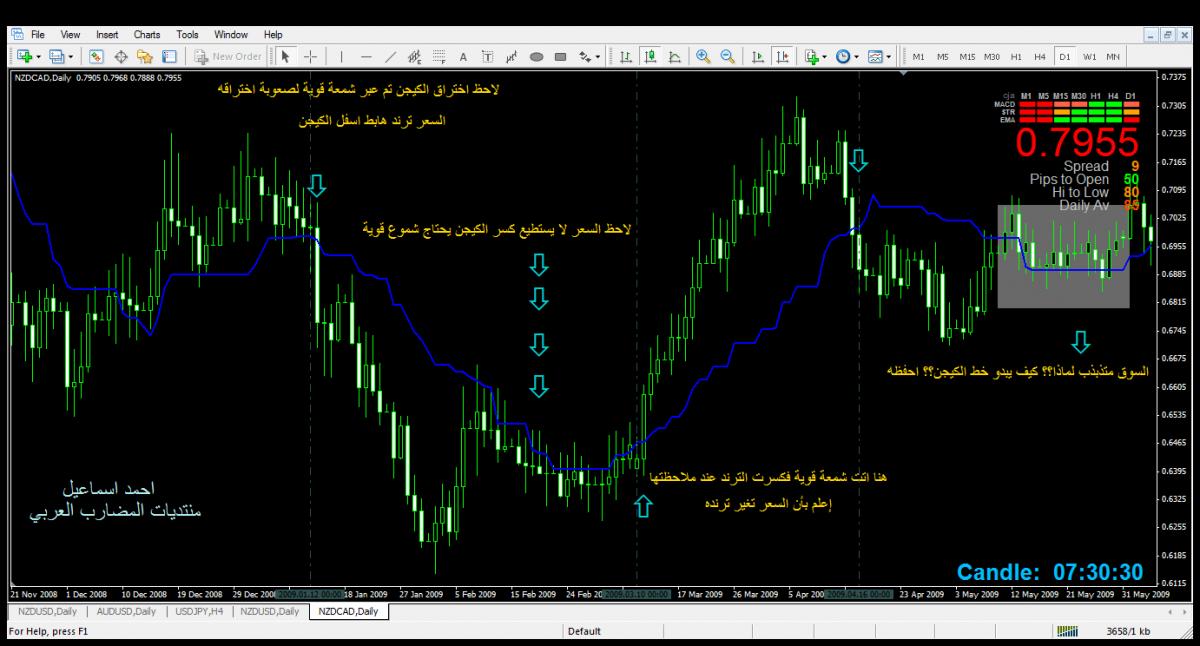Select the M1 timeframe

pyautogui.click(x=918, y=57)
